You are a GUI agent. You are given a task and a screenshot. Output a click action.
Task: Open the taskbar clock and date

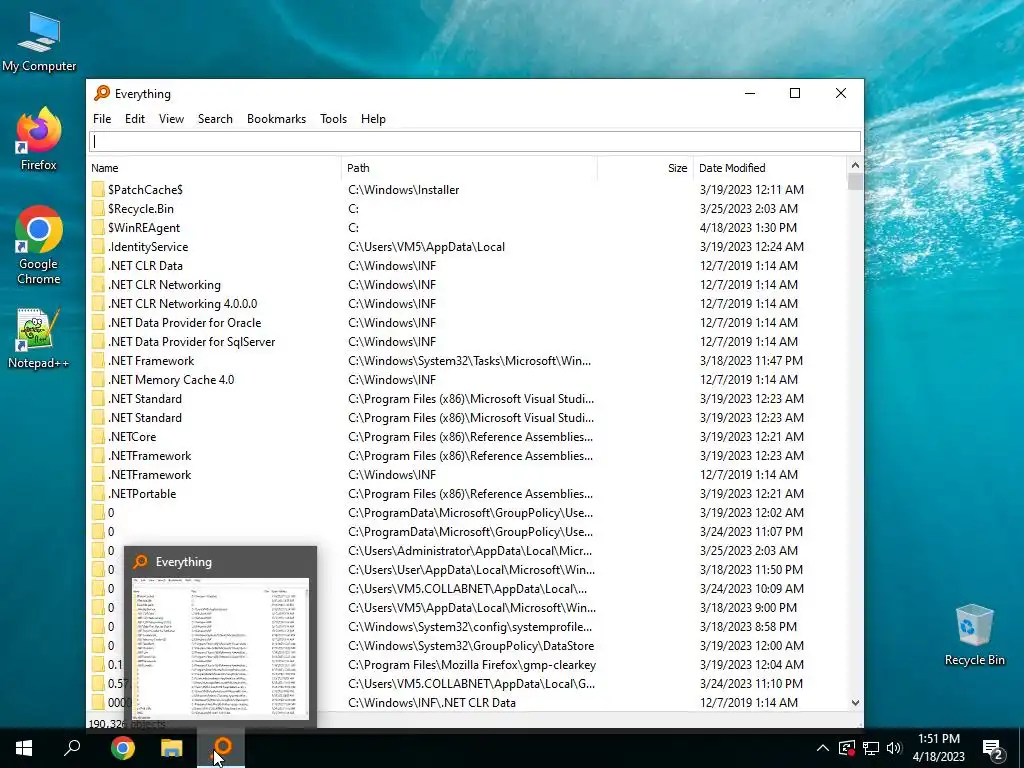pos(938,748)
